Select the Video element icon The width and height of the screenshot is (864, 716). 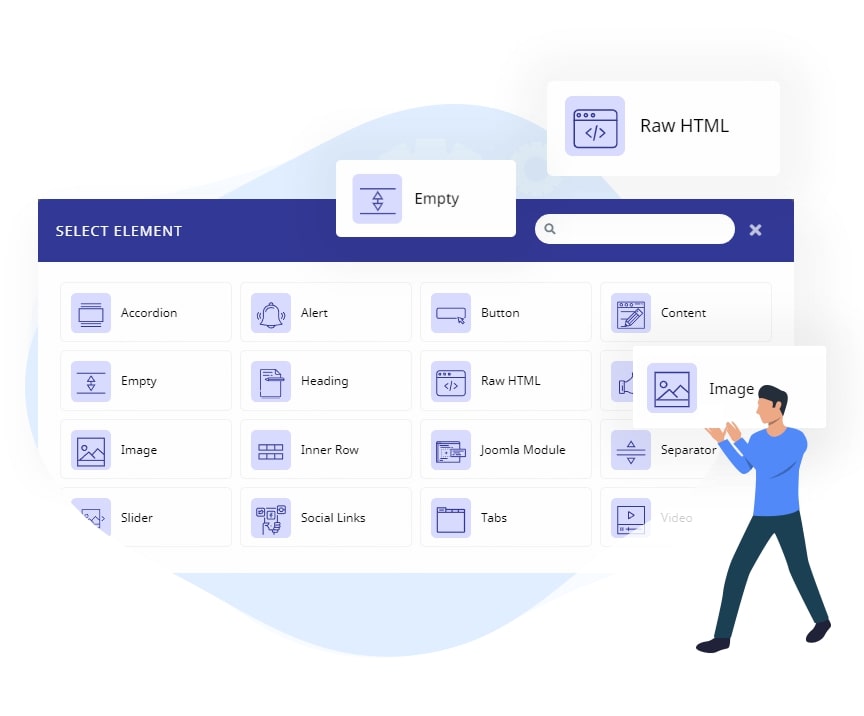pyautogui.click(x=631, y=518)
